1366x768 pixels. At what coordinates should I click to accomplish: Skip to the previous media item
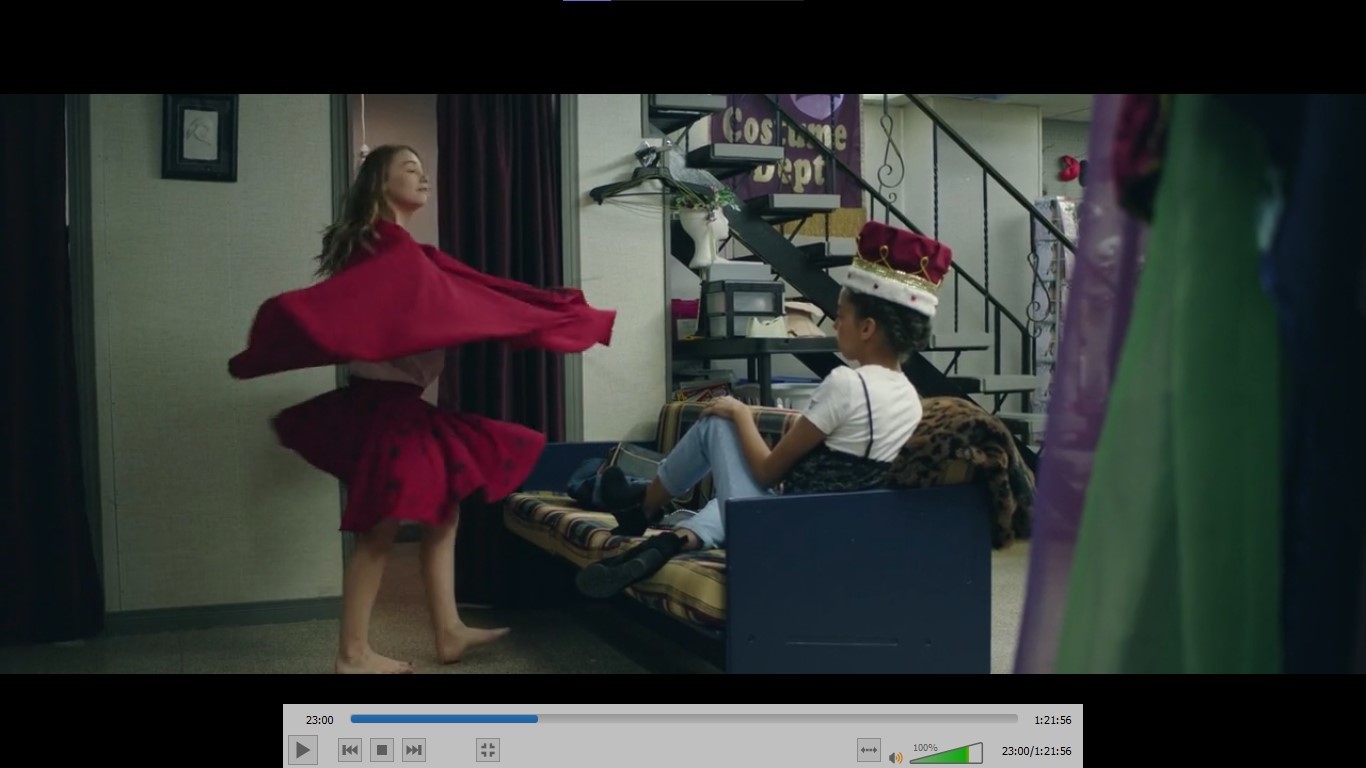[349, 750]
